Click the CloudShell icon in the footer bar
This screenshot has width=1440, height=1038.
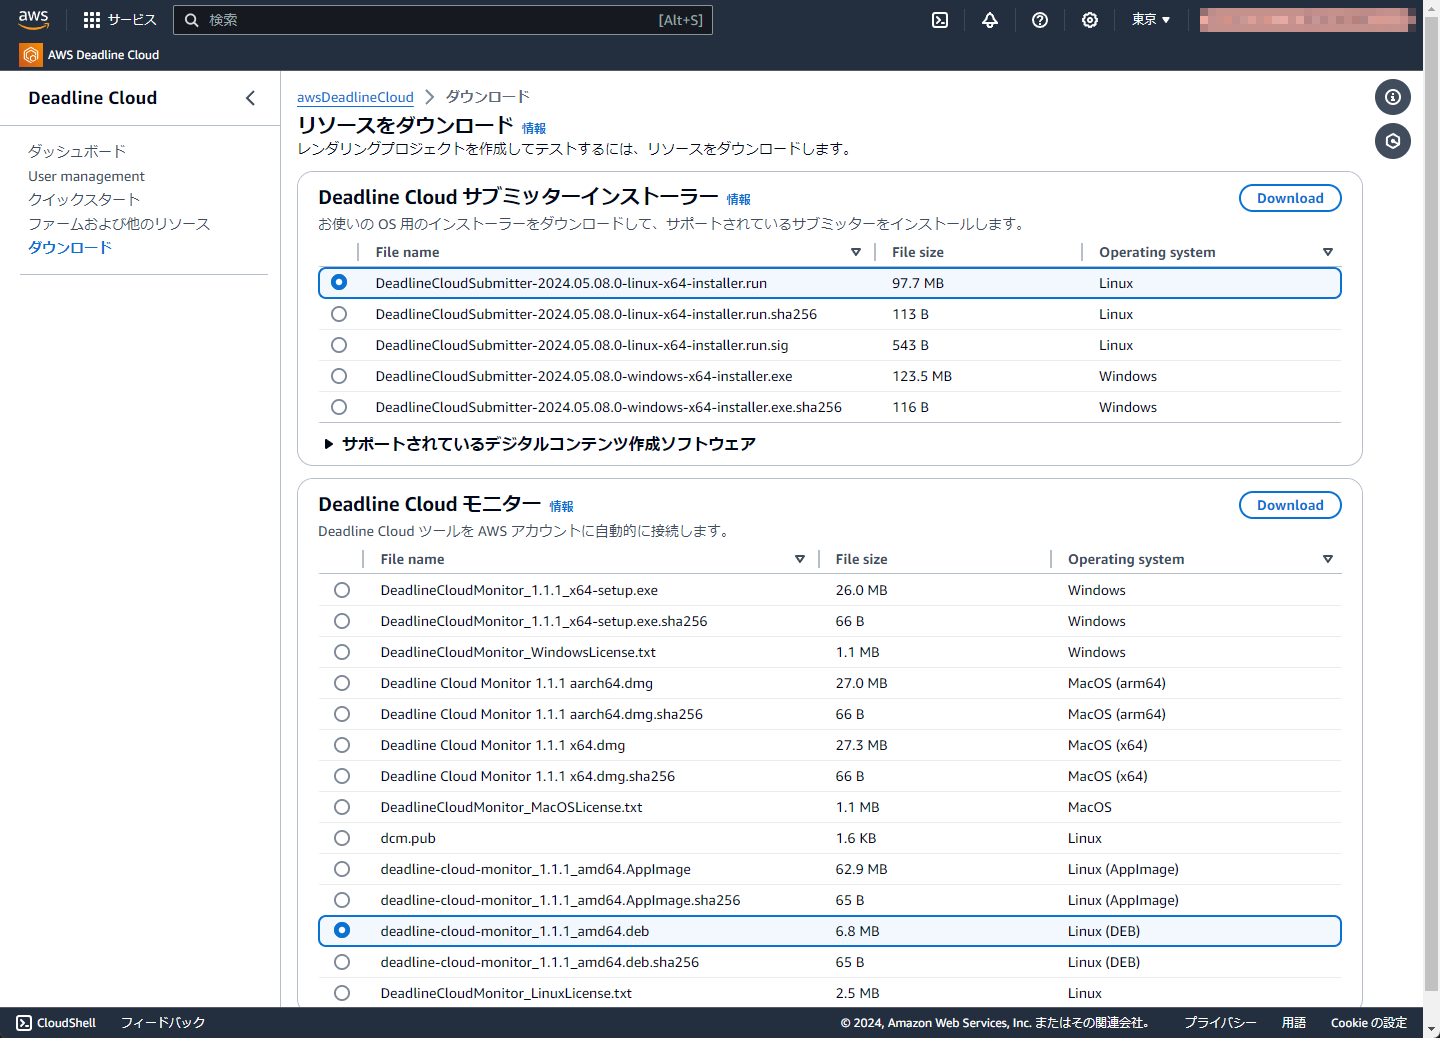[21, 1023]
